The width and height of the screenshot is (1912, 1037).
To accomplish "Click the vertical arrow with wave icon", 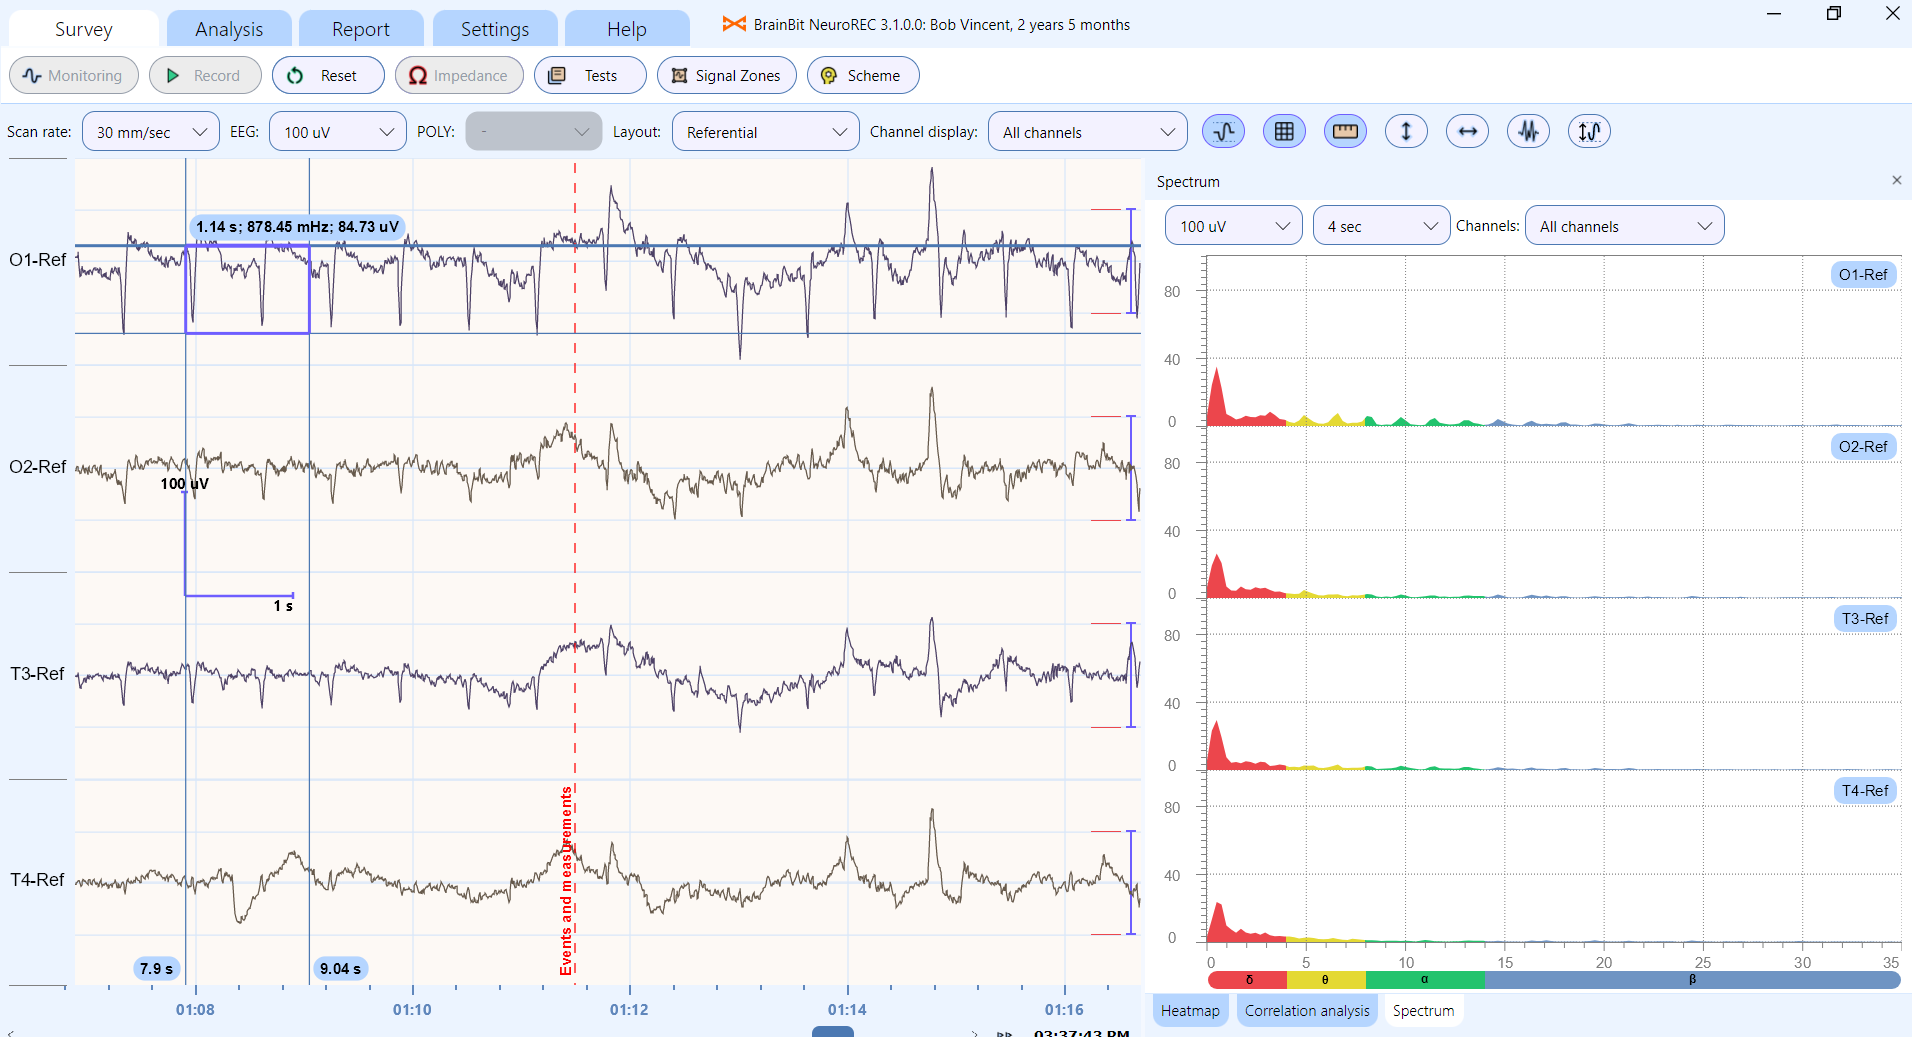I will click(x=1589, y=131).
